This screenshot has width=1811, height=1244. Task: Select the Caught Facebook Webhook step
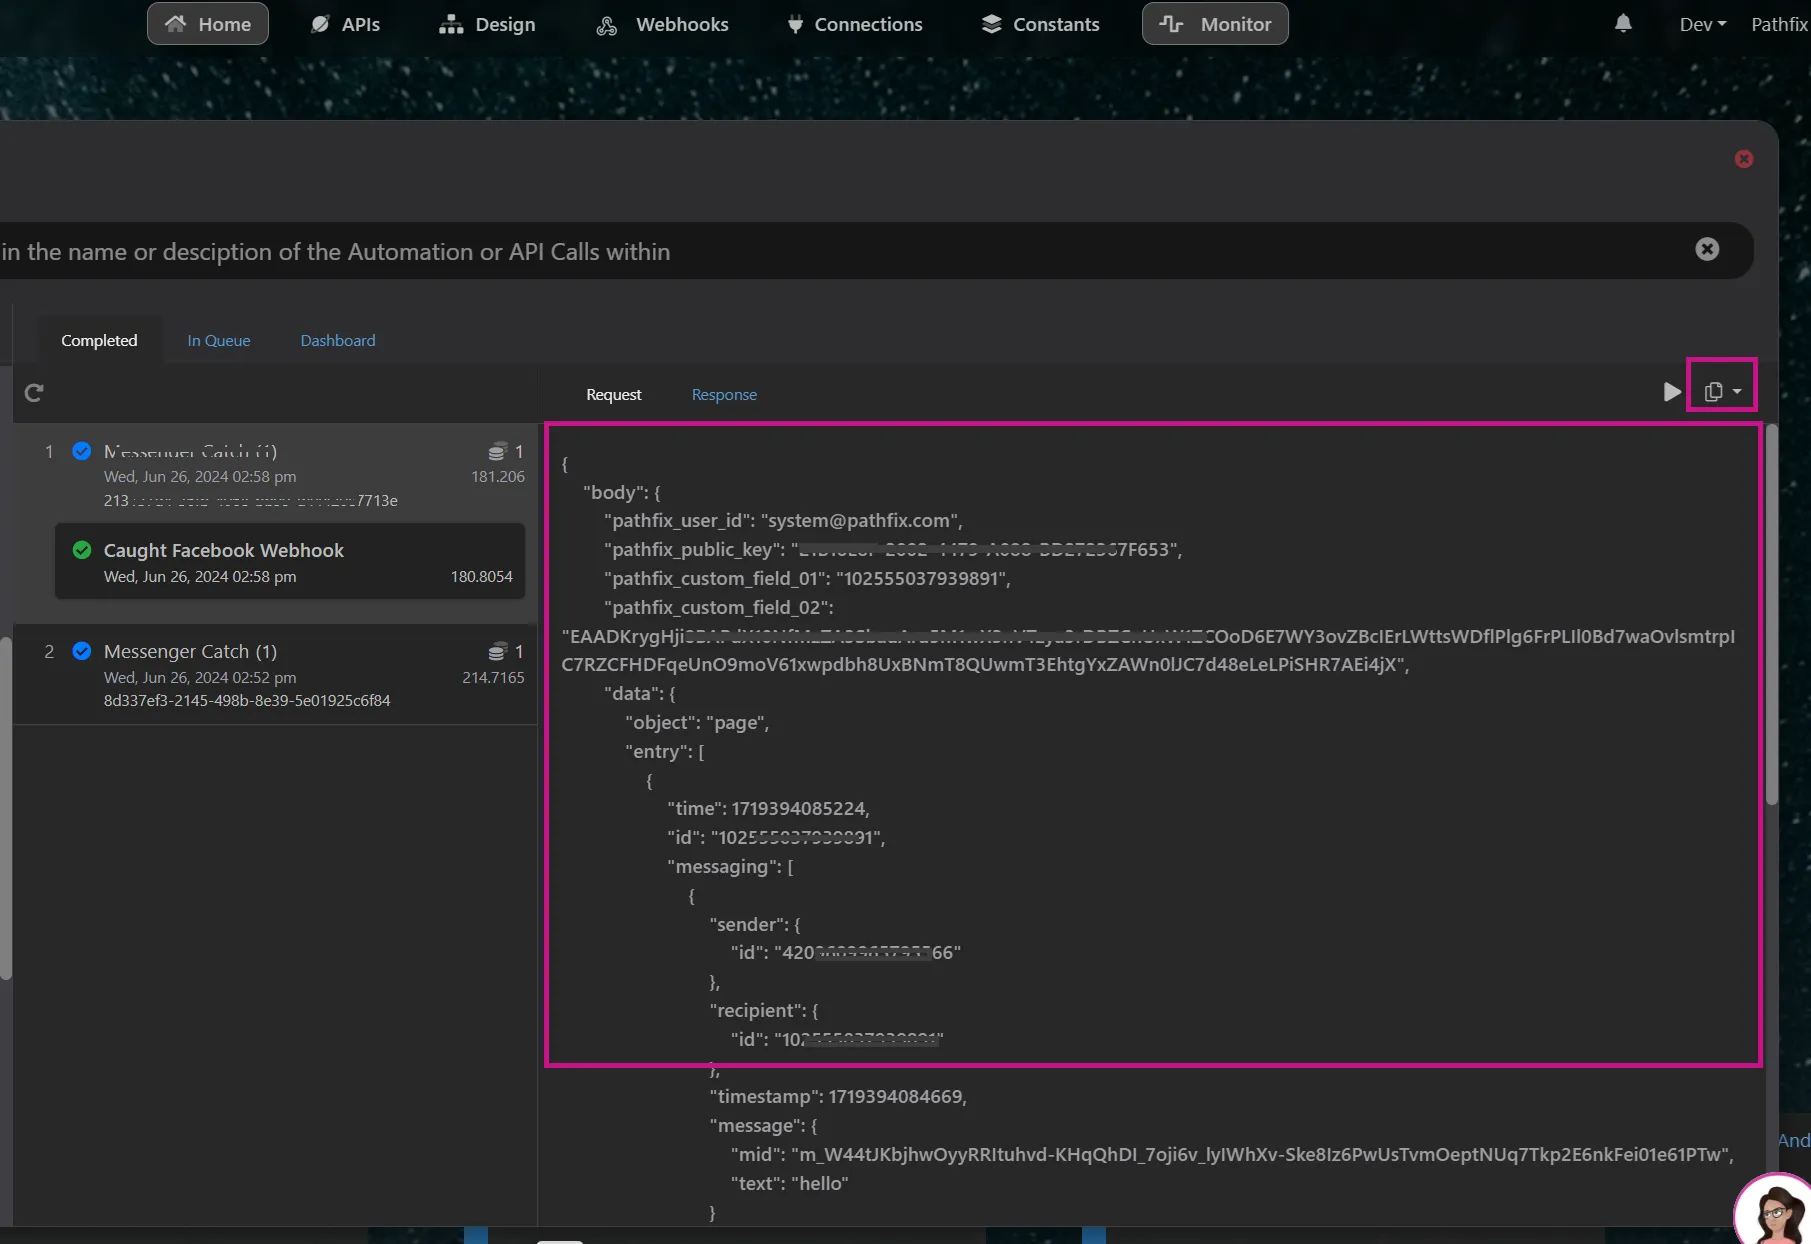point(290,562)
